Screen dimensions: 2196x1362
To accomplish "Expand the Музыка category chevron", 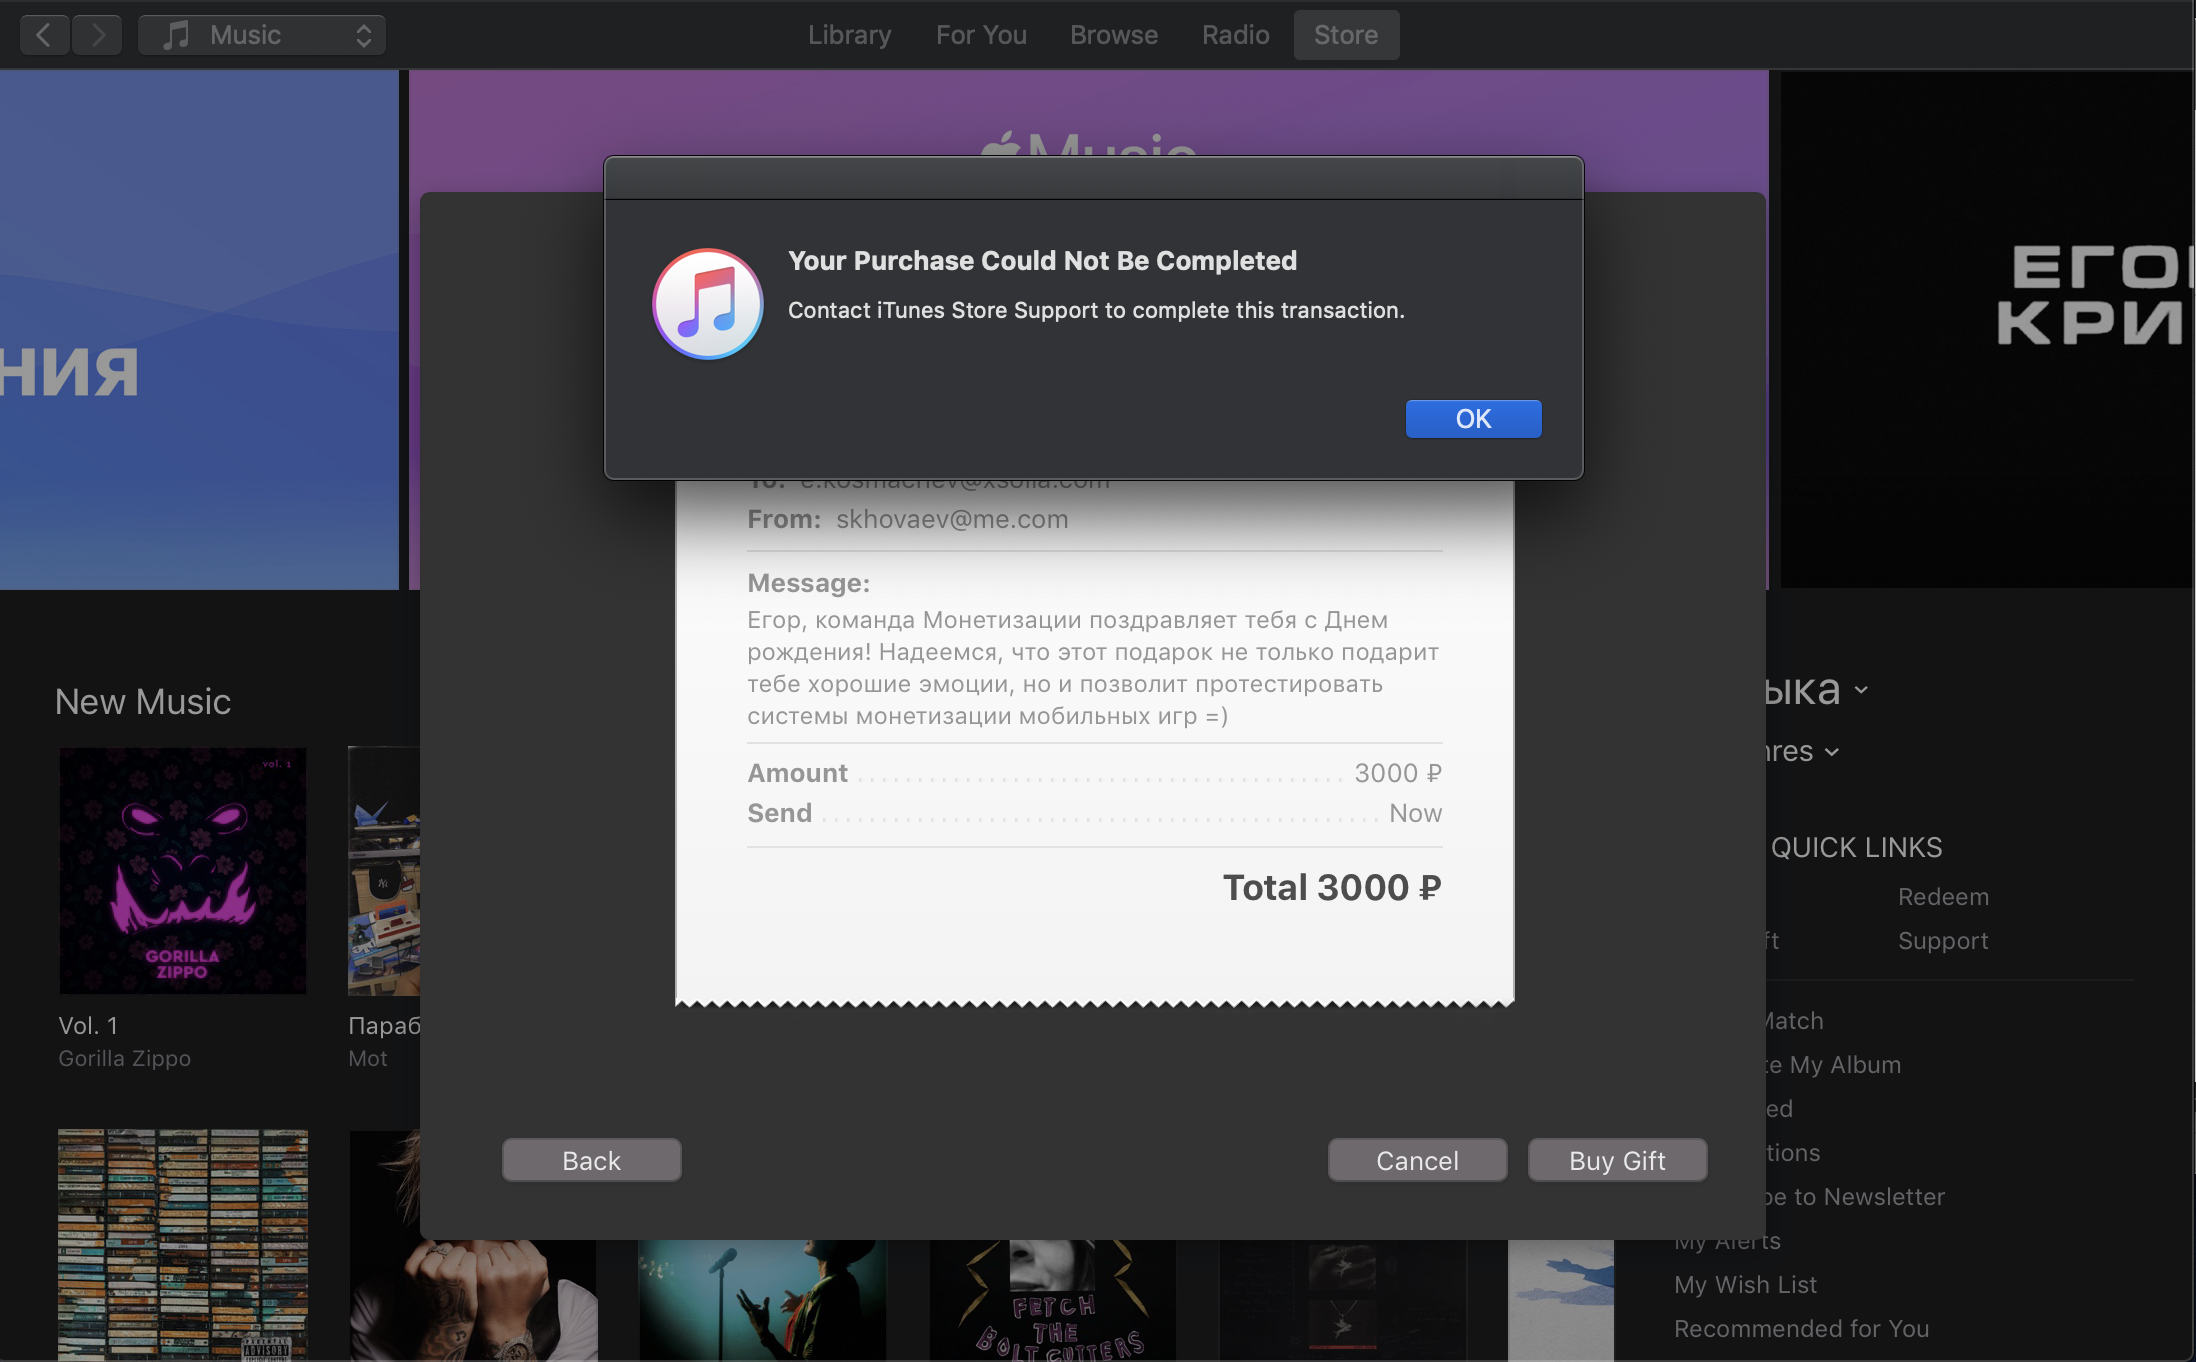I will [1861, 690].
